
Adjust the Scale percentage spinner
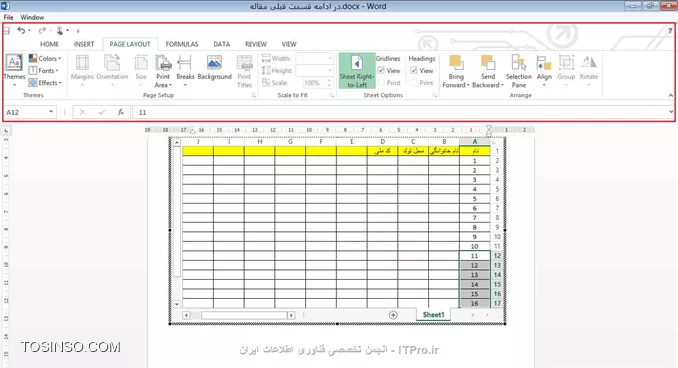[x=329, y=82]
